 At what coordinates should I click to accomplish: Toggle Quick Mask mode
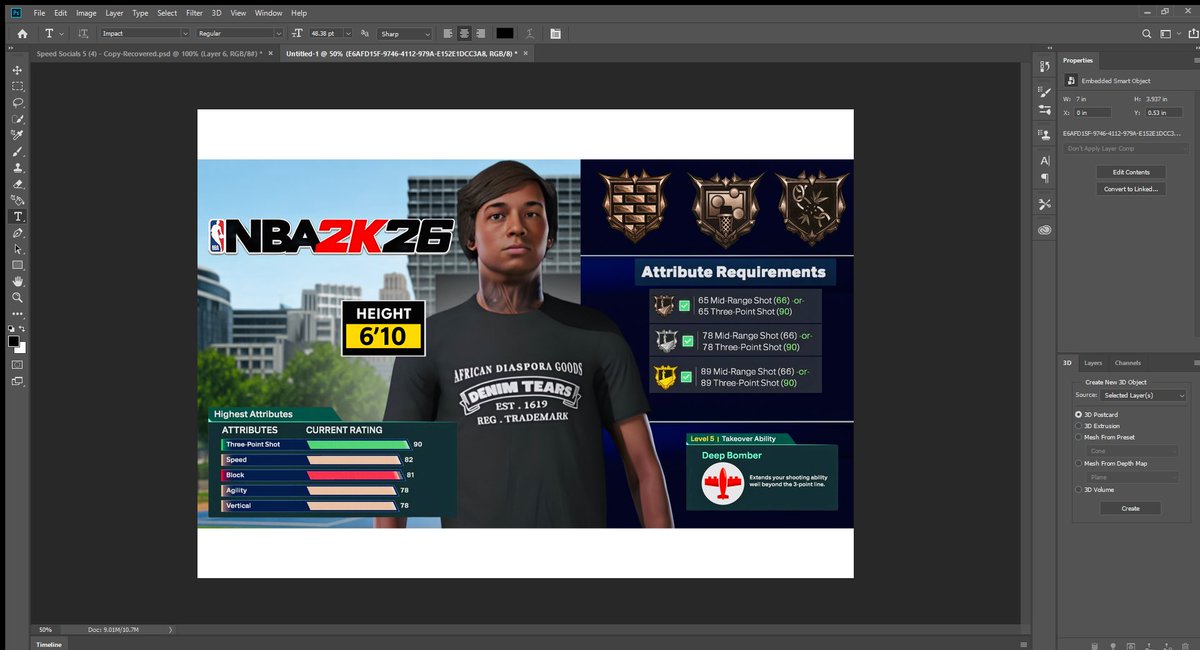point(17,364)
